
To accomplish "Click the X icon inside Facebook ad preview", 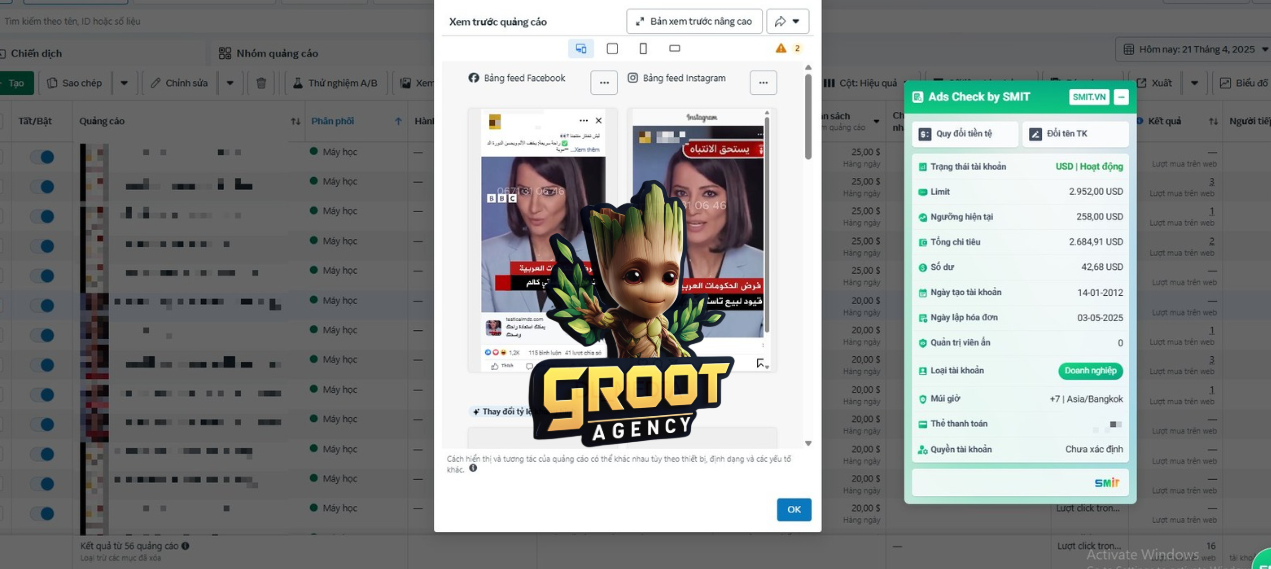I will tap(599, 120).
